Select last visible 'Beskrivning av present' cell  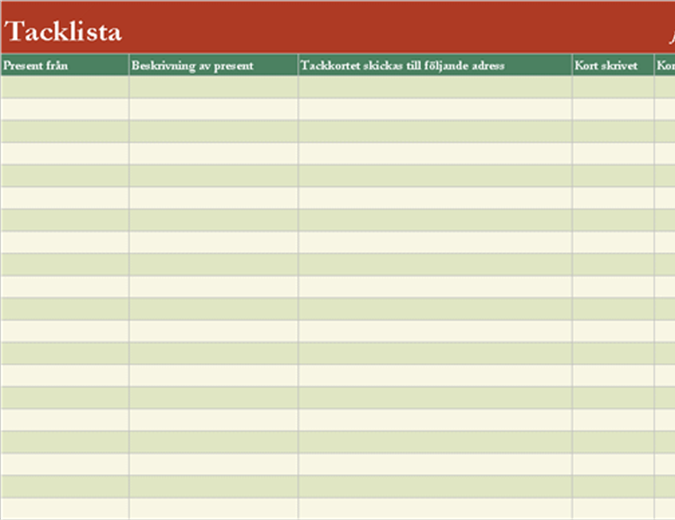tap(213, 508)
